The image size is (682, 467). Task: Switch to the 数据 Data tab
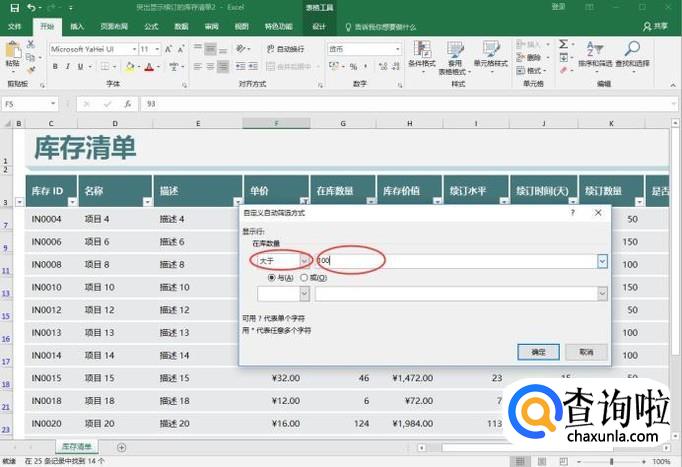[x=181, y=27]
